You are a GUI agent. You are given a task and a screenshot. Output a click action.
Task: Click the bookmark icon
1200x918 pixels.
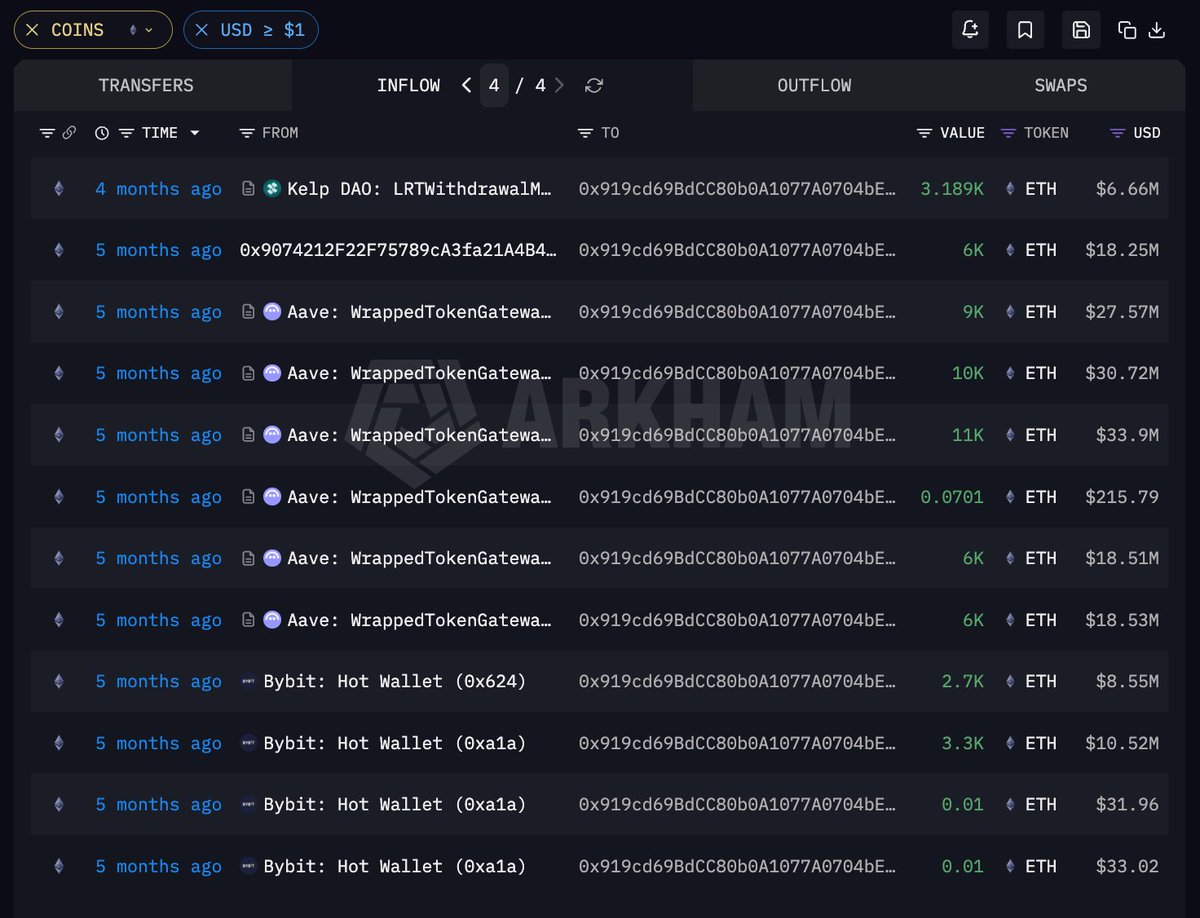(1025, 30)
